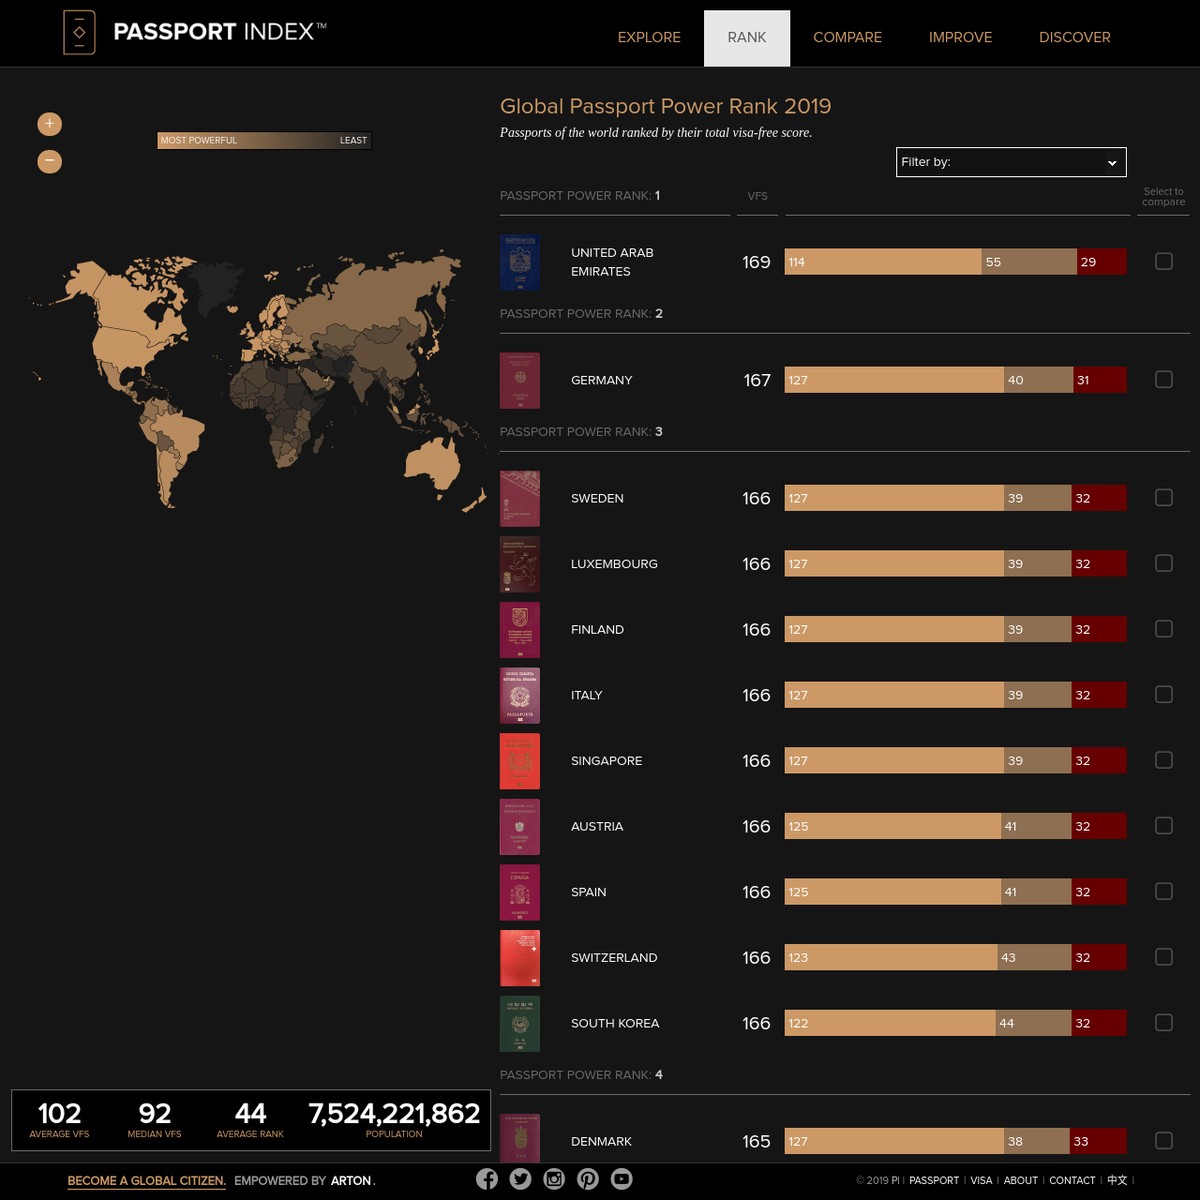
Task: Click the Sweden country name
Action: [597, 498]
